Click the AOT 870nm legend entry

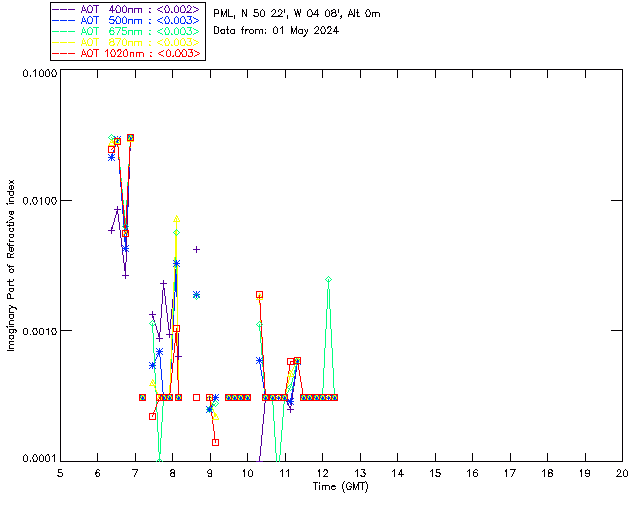click(x=126, y=42)
